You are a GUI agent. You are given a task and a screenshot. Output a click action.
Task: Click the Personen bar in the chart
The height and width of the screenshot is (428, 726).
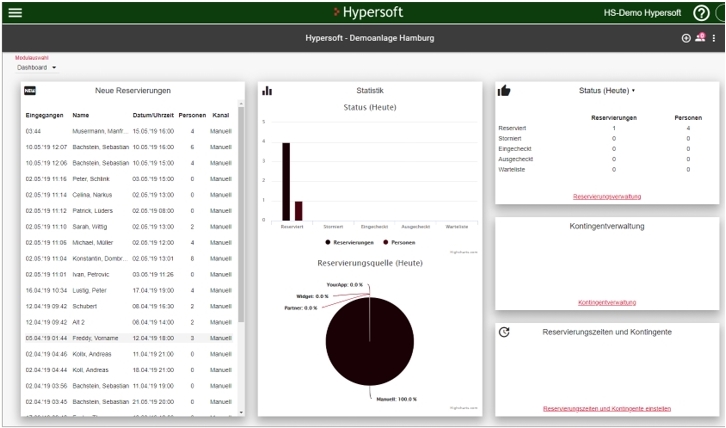(299, 211)
